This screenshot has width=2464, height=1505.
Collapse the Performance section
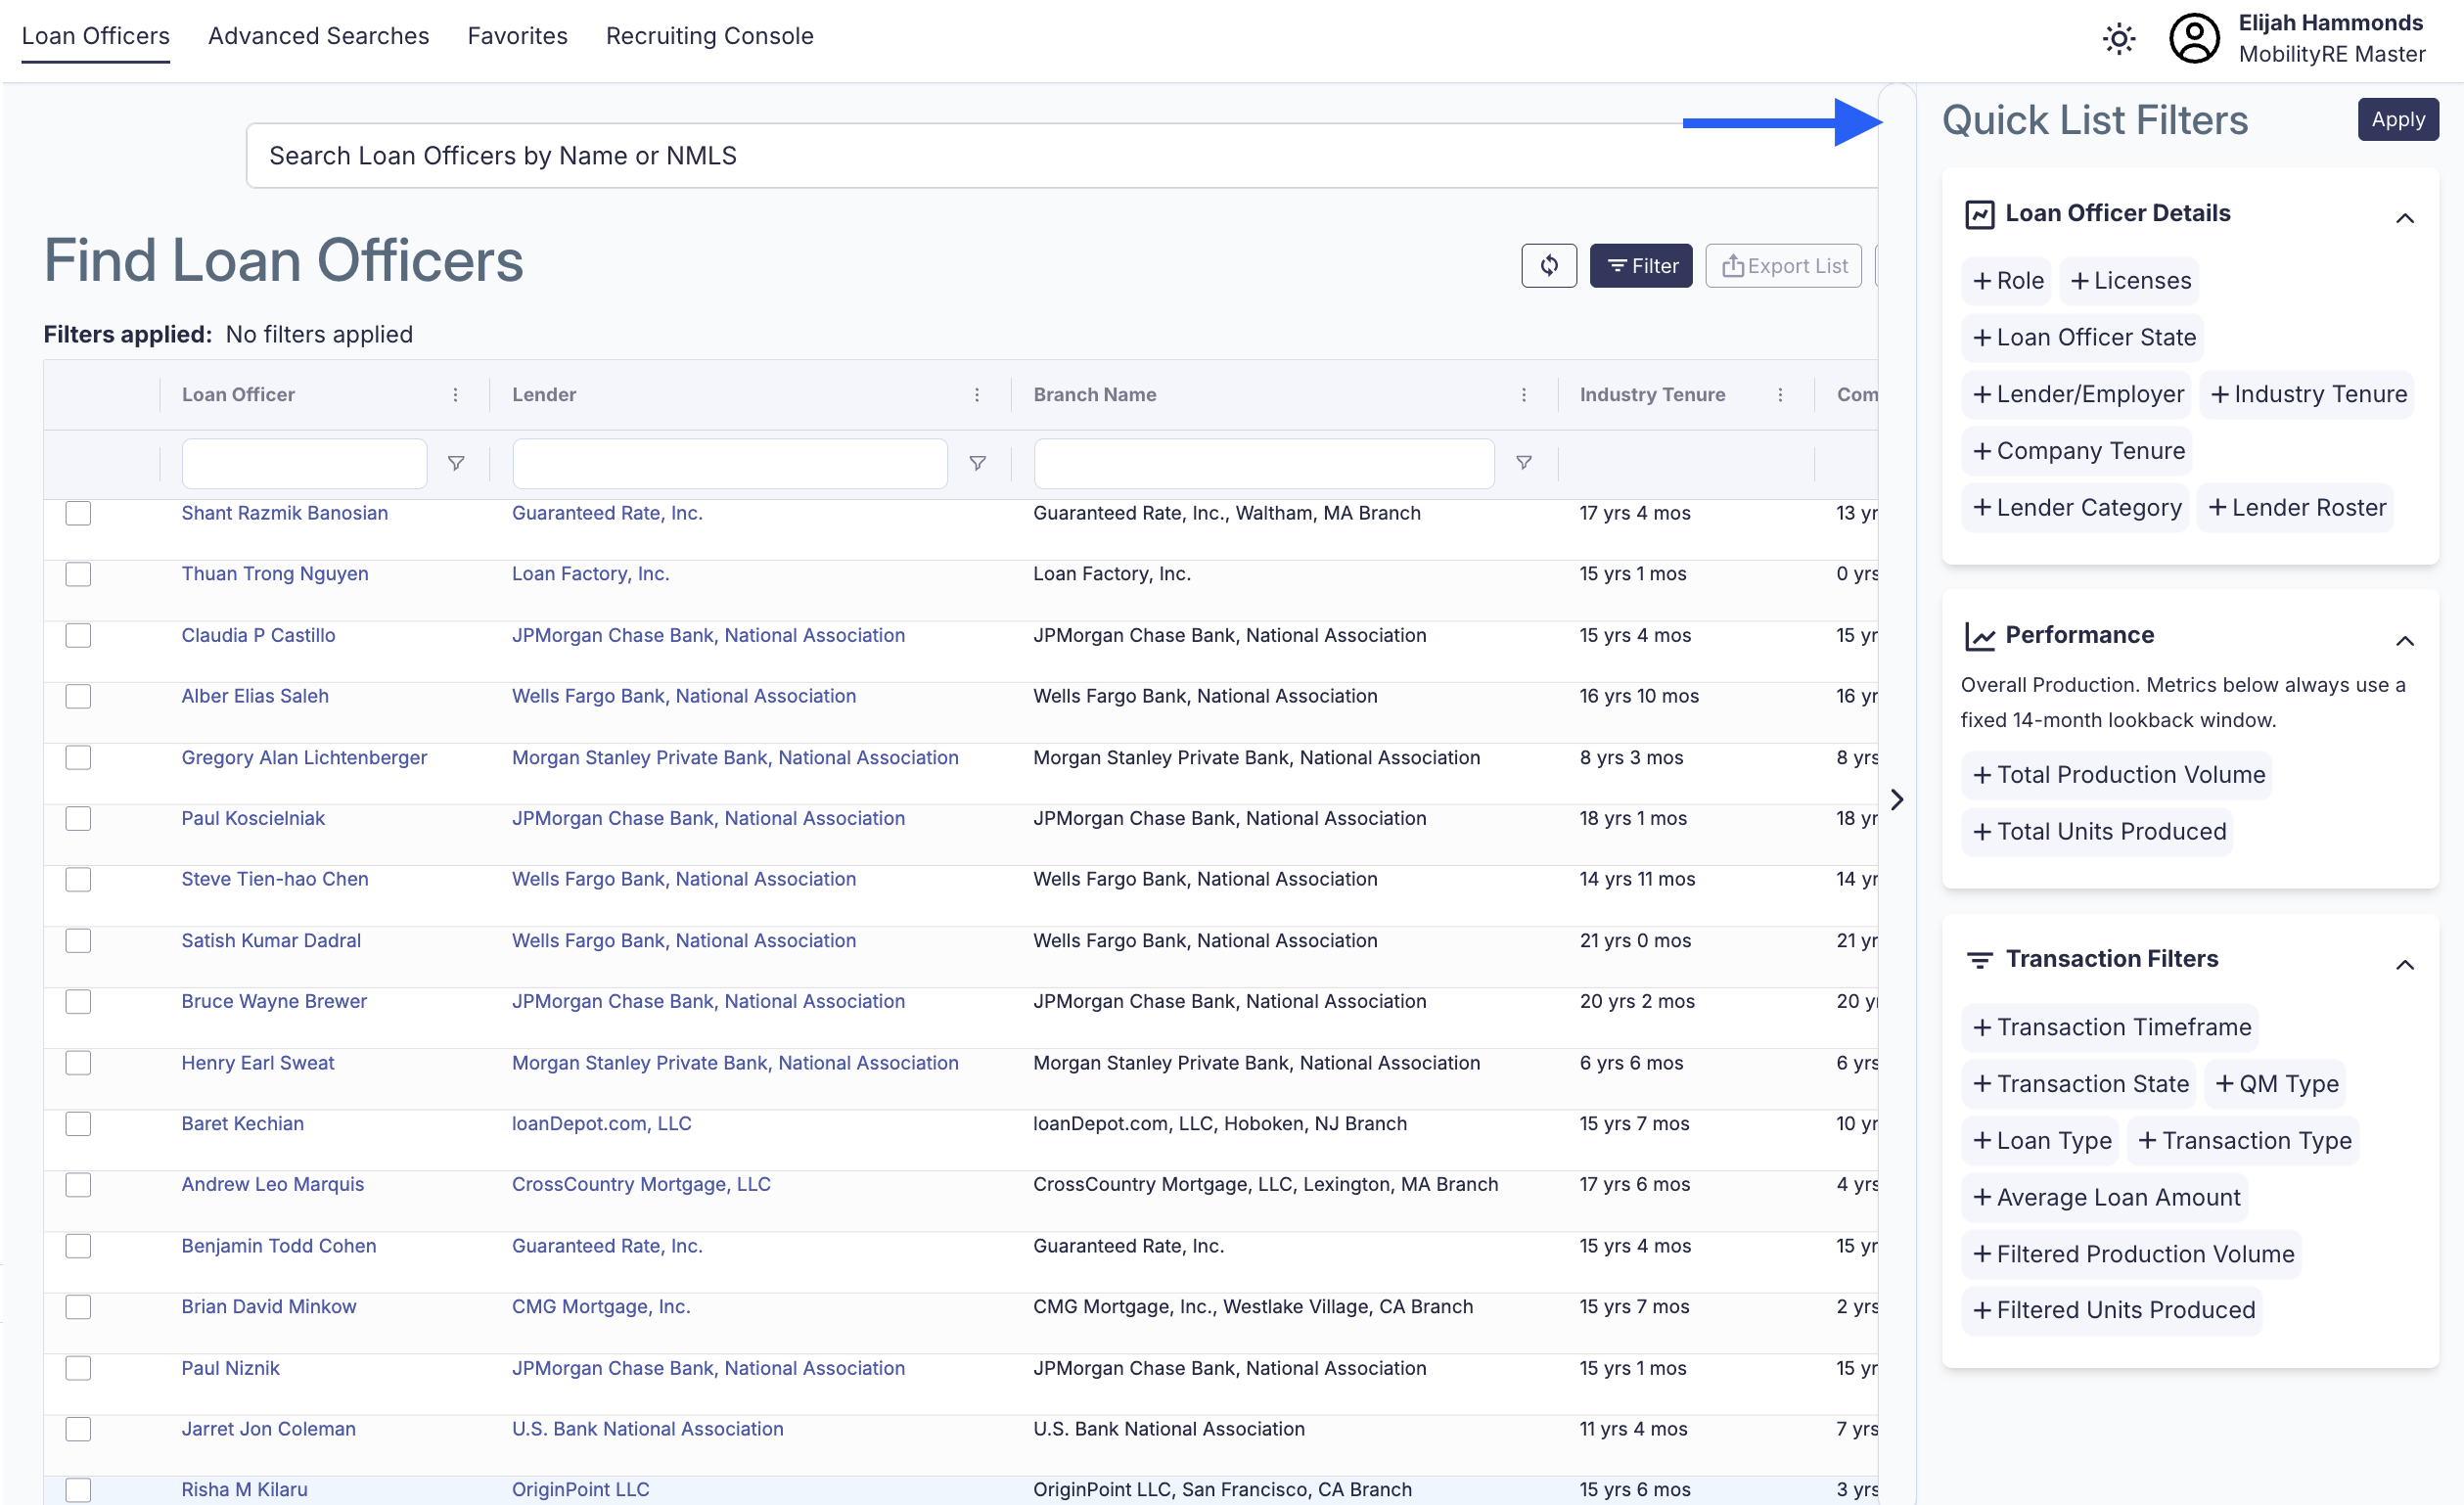pos(2405,641)
